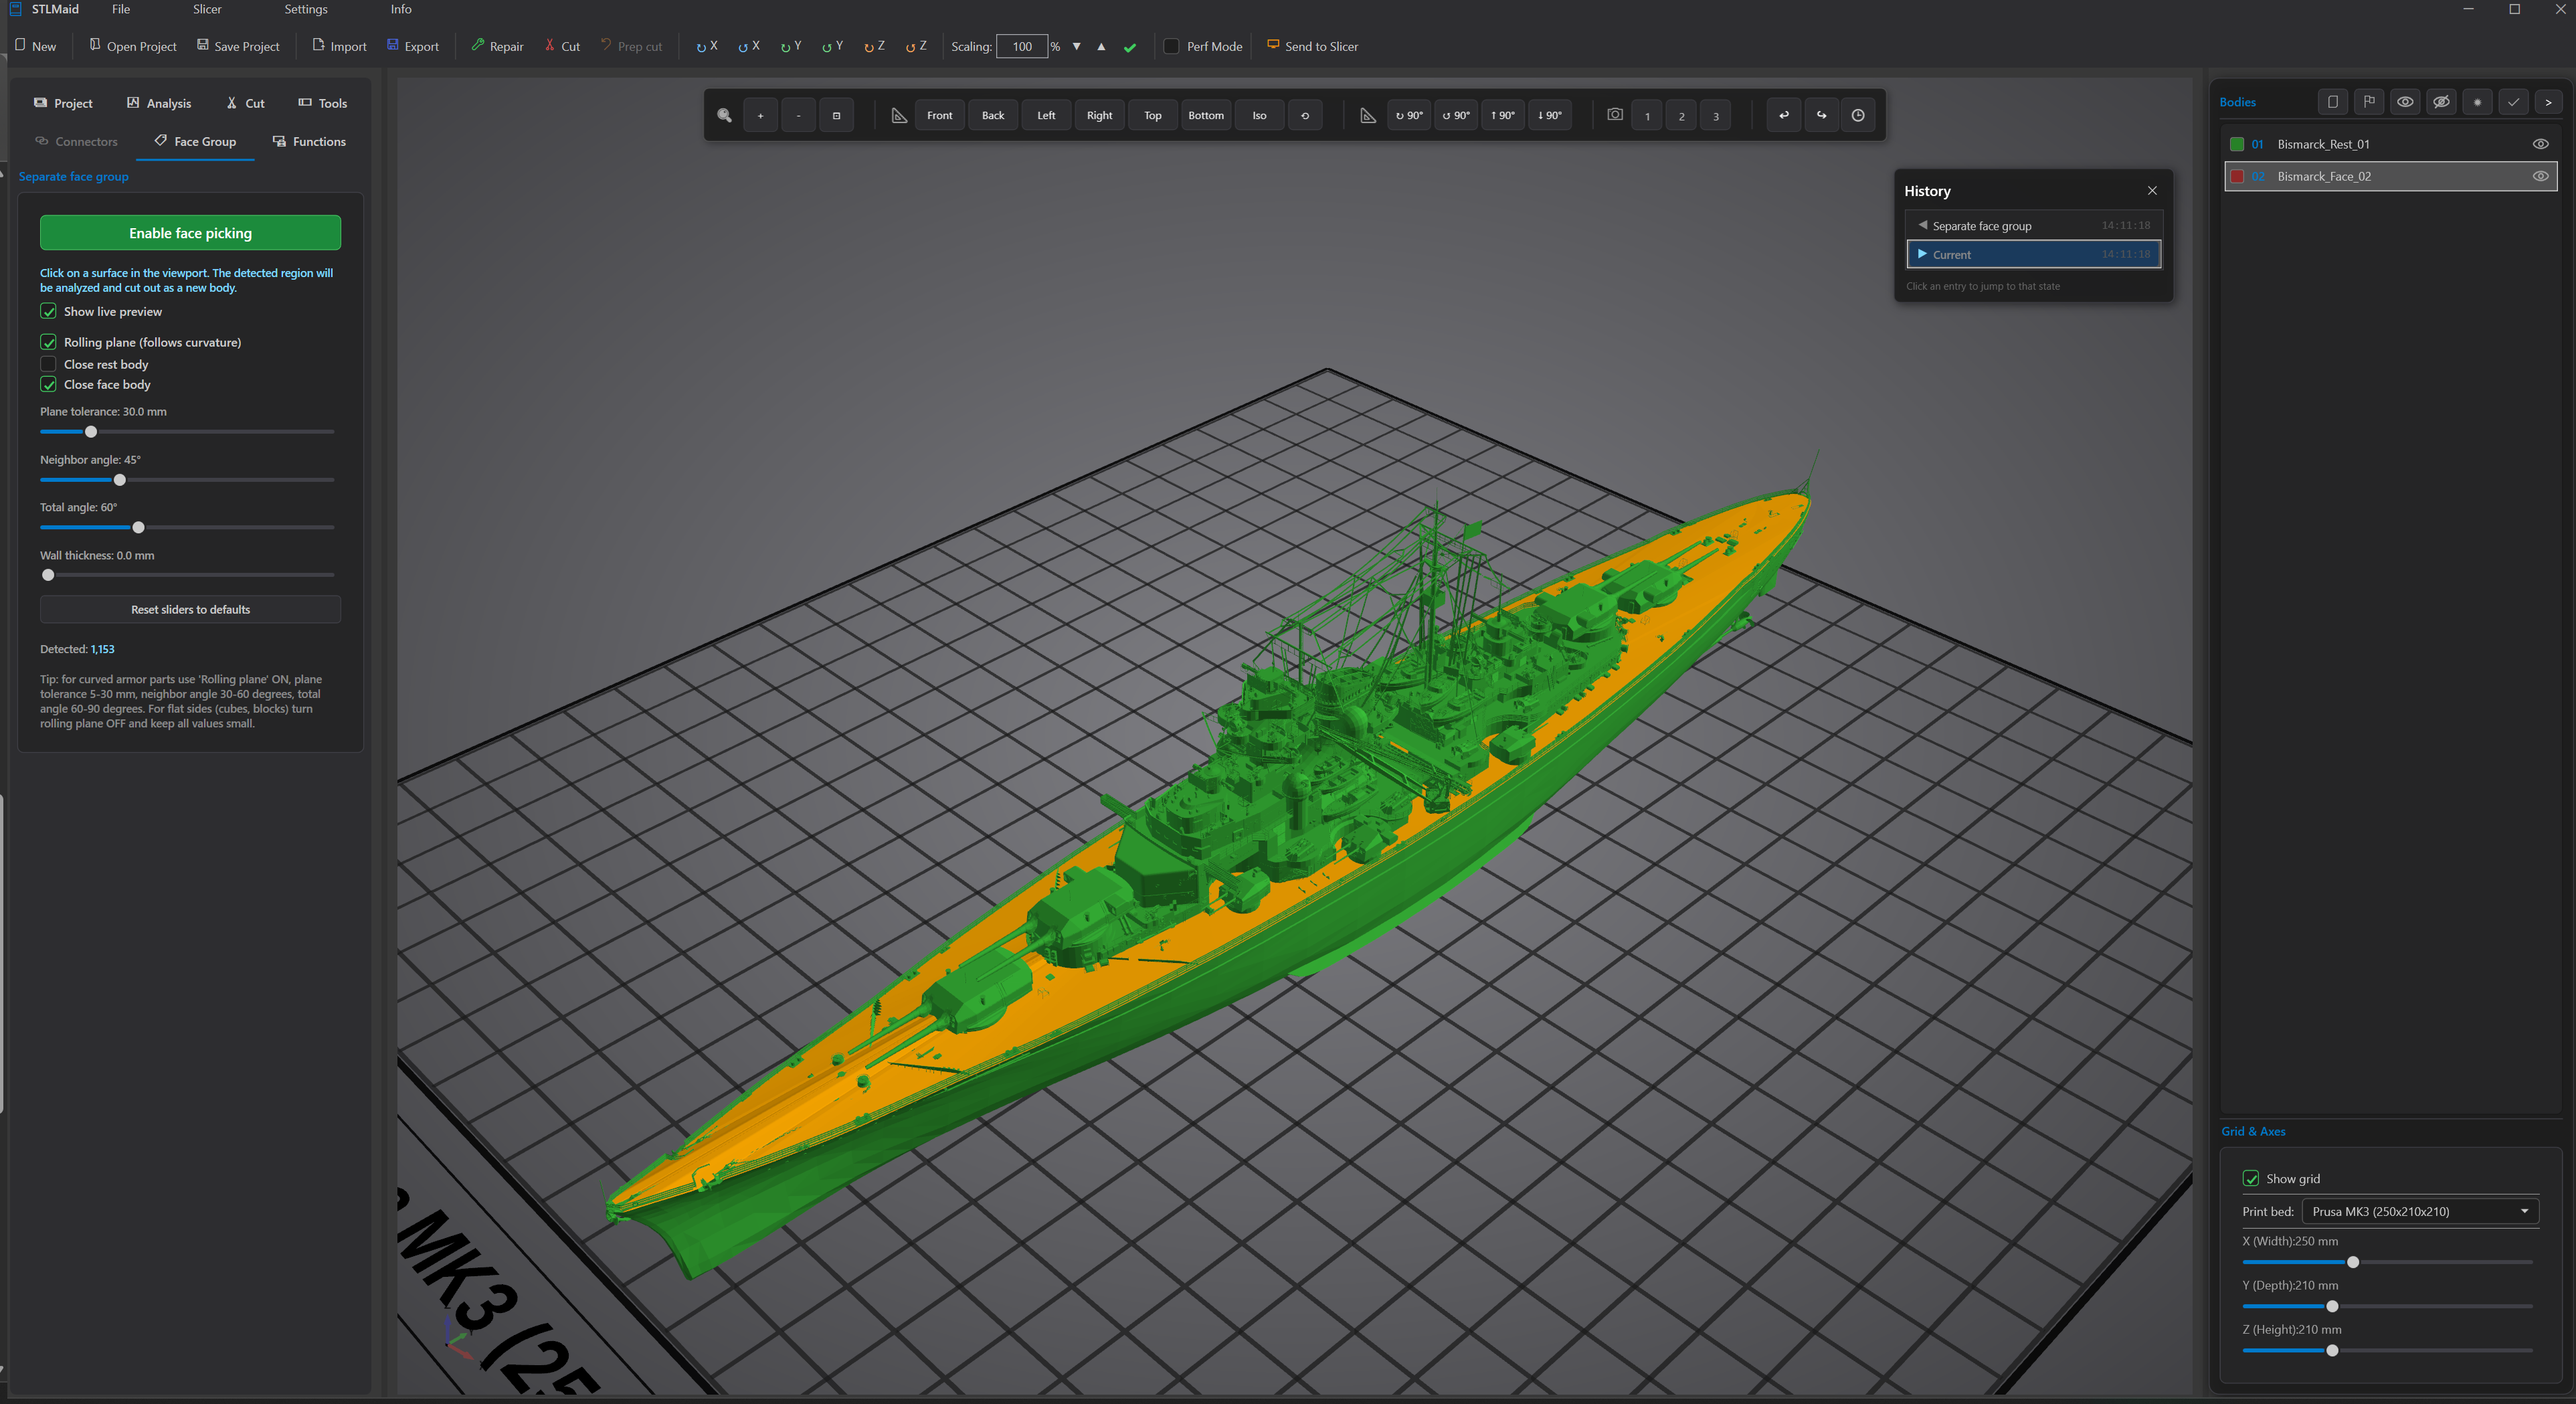The image size is (2576, 1404).
Task: Hide all bodies with the crossed-eye button
Action: (2441, 102)
